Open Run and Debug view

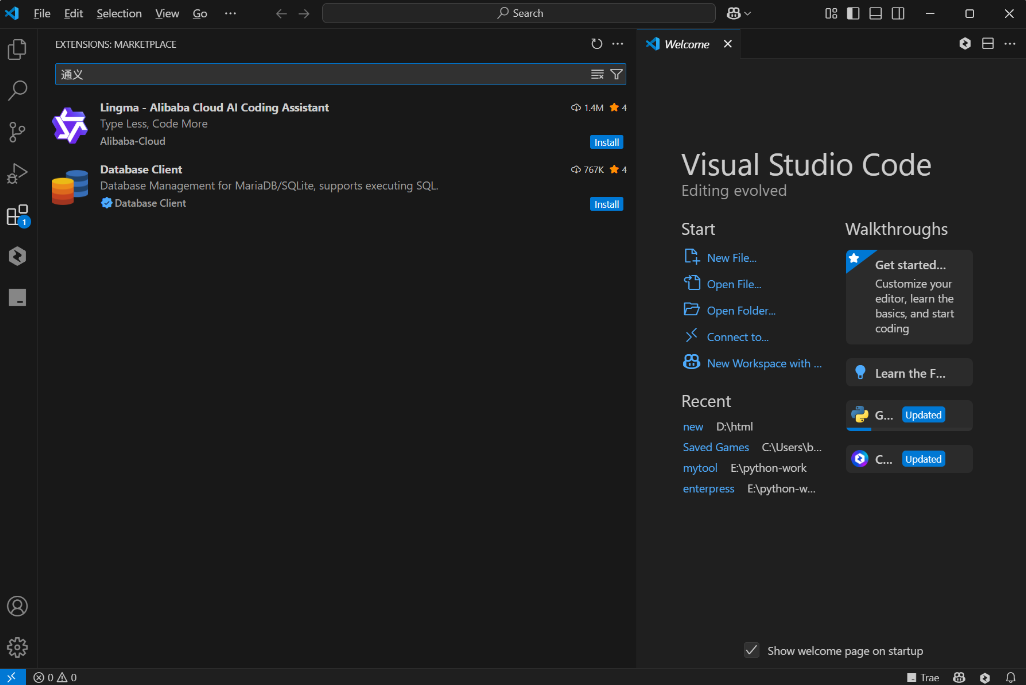click(x=17, y=174)
